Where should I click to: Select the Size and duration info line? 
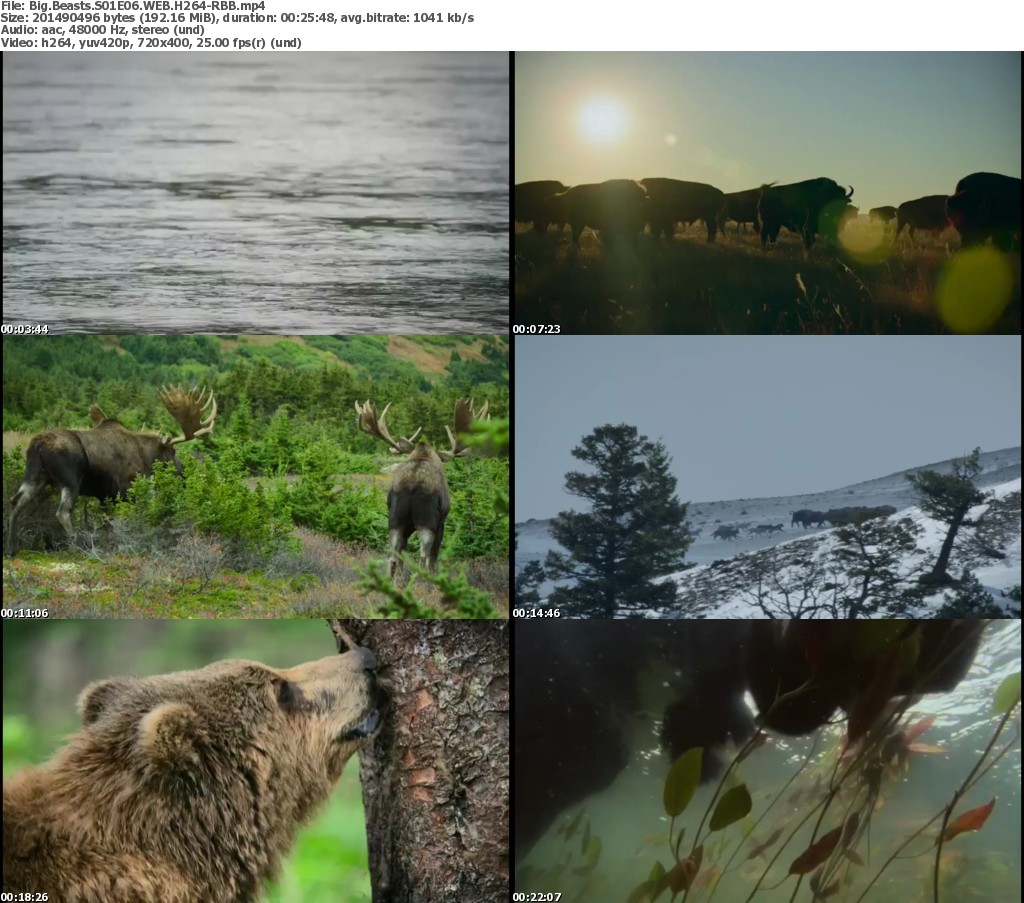point(238,18)
